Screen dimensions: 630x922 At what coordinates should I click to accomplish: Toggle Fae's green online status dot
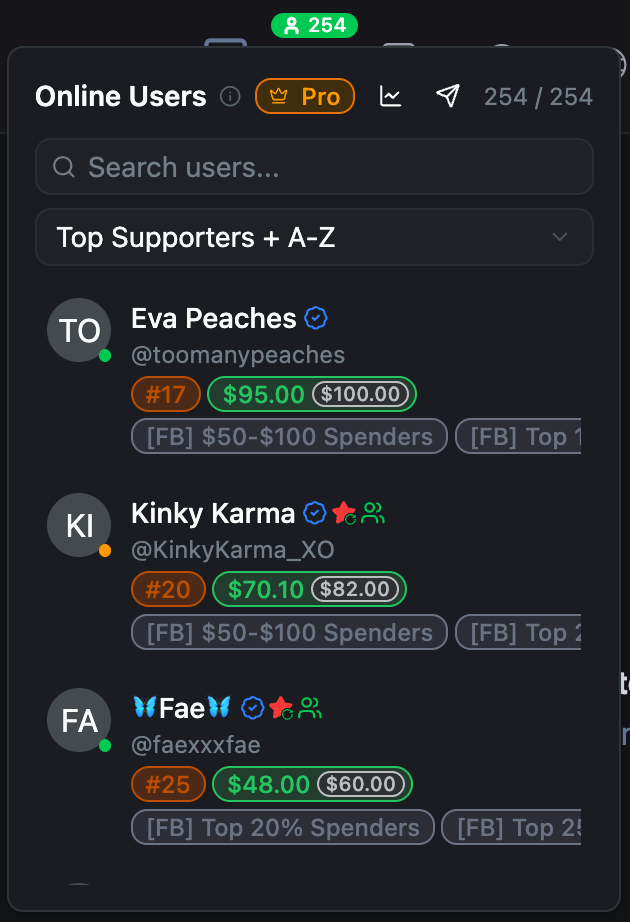click(x=104, y=744)
